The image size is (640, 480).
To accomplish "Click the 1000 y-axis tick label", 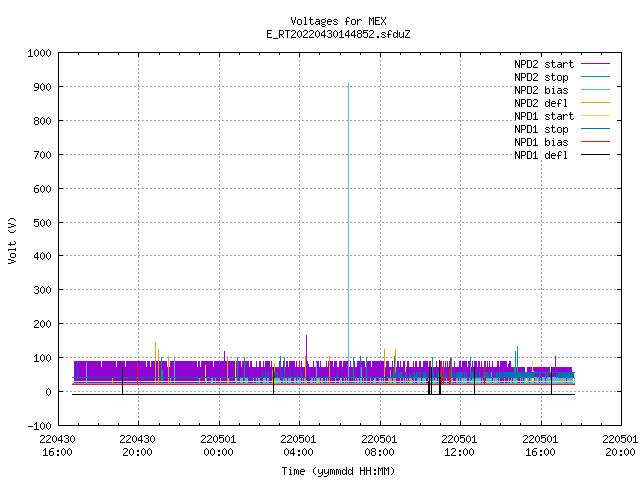I will coord(39,53).
